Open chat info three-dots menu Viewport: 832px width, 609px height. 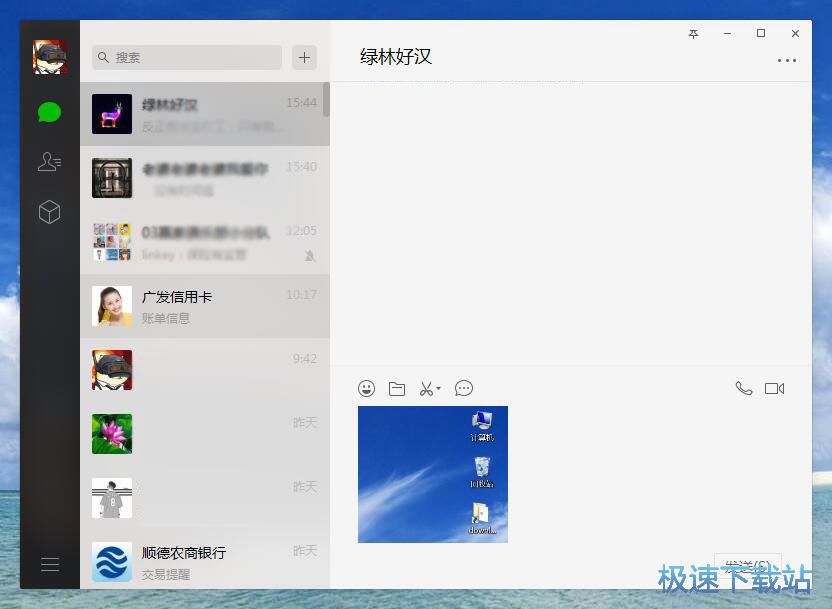click(787, 60)
